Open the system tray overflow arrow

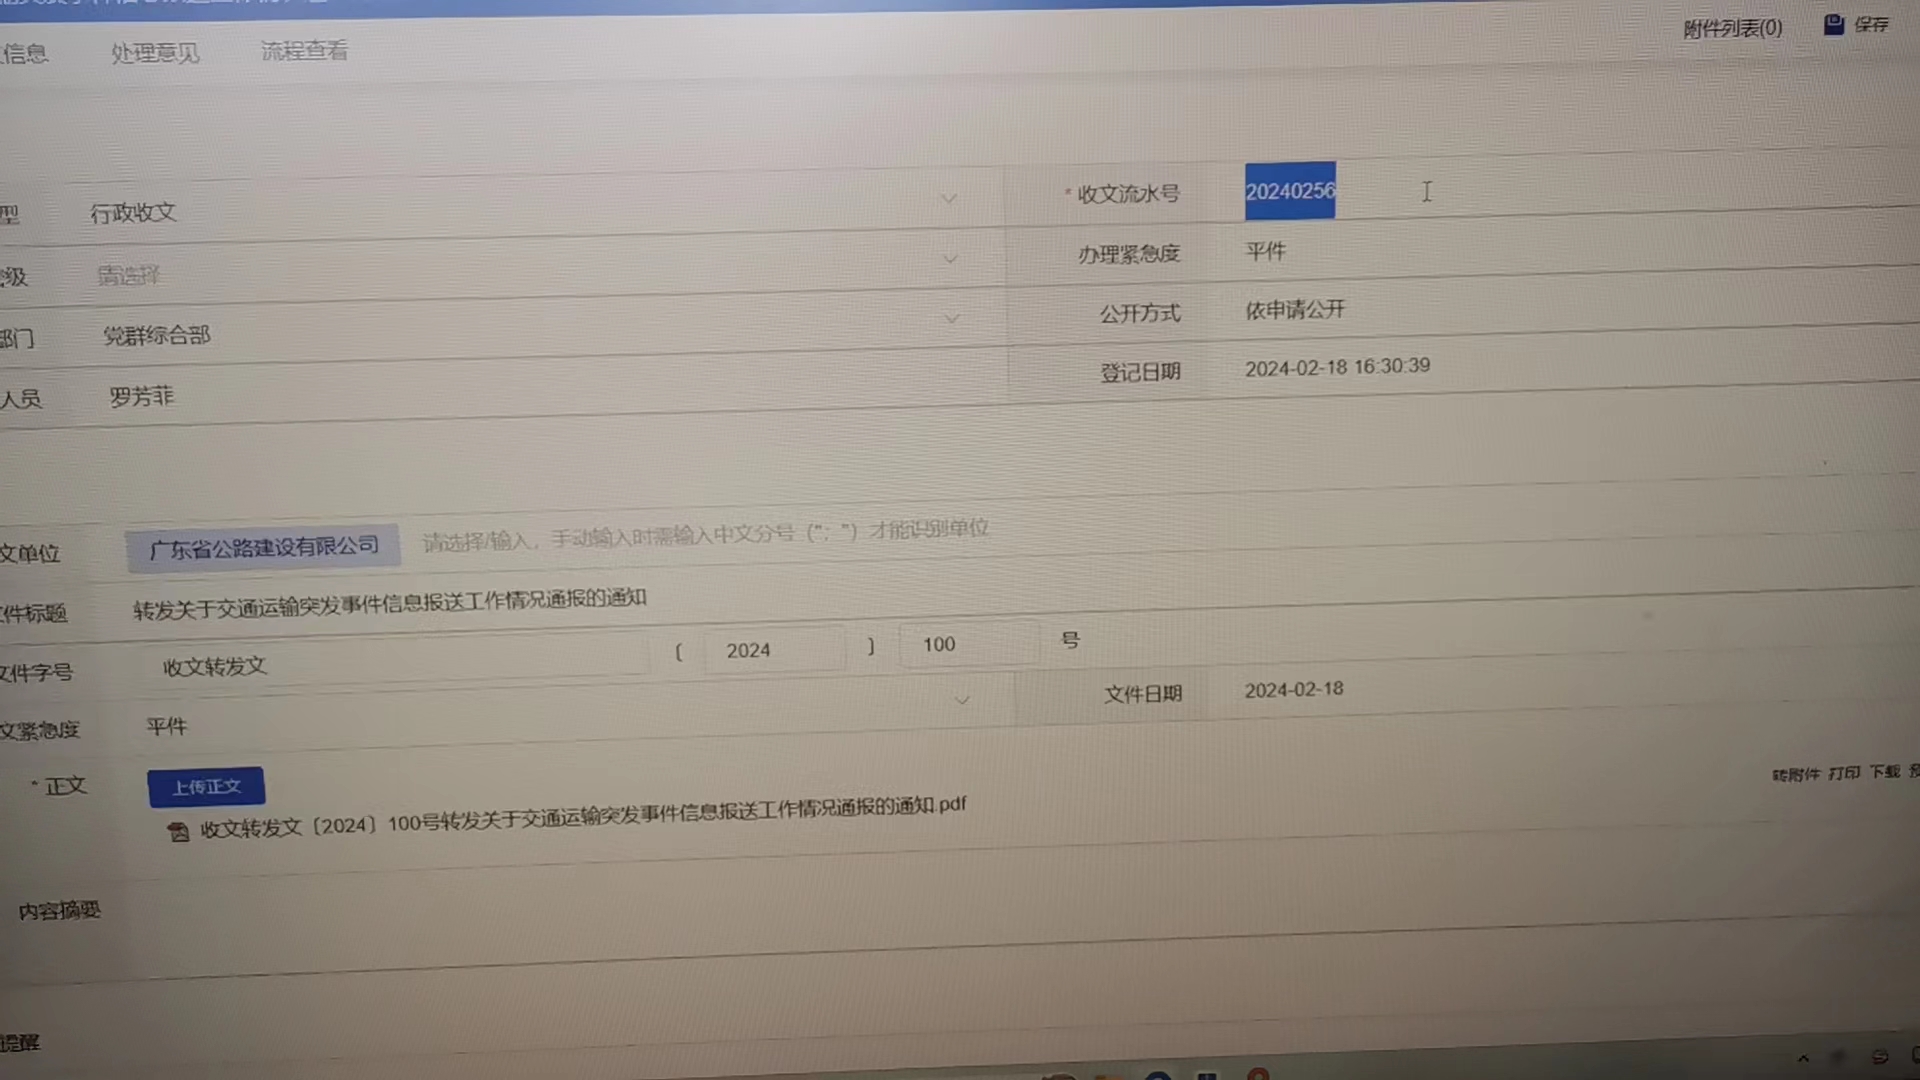click(x=1803, y=1058)
